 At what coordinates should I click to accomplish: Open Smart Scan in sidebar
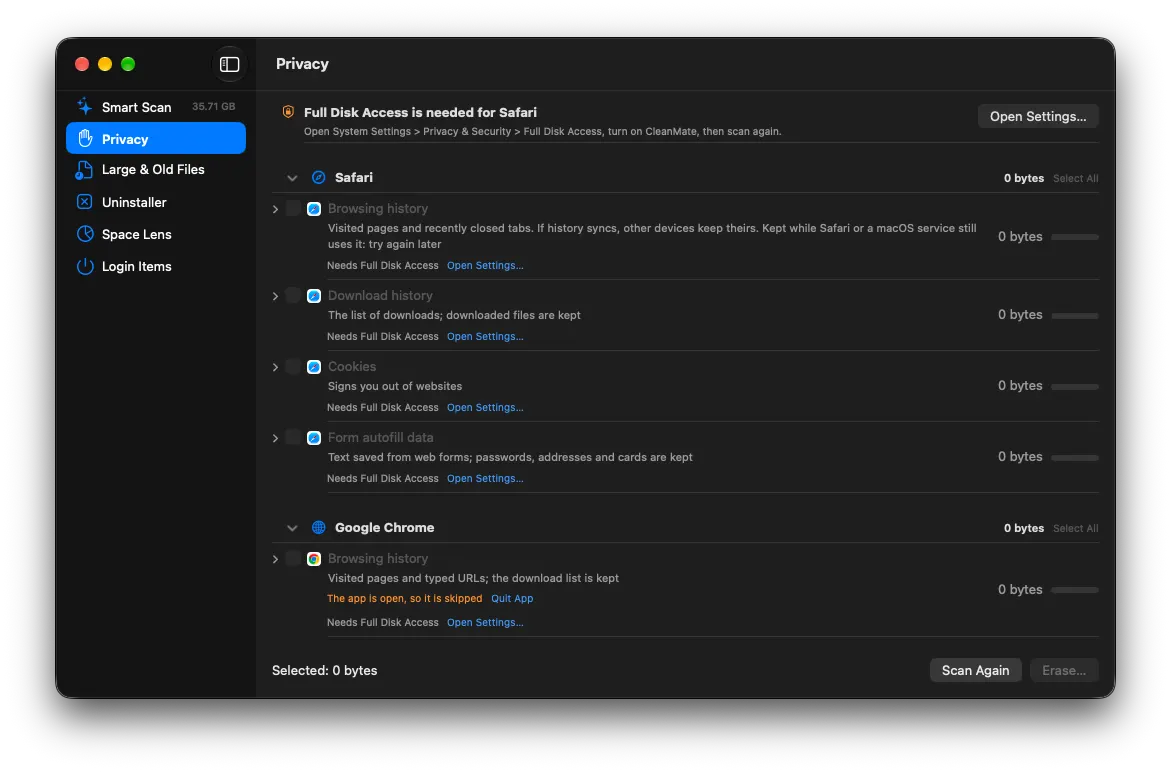(x=155, y=107)
